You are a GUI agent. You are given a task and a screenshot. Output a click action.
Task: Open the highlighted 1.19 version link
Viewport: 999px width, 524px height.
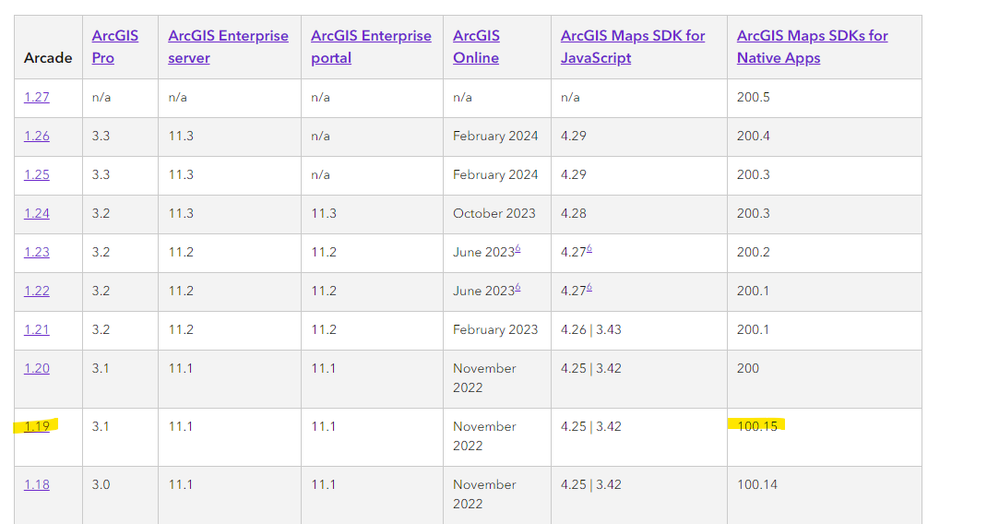37,426
